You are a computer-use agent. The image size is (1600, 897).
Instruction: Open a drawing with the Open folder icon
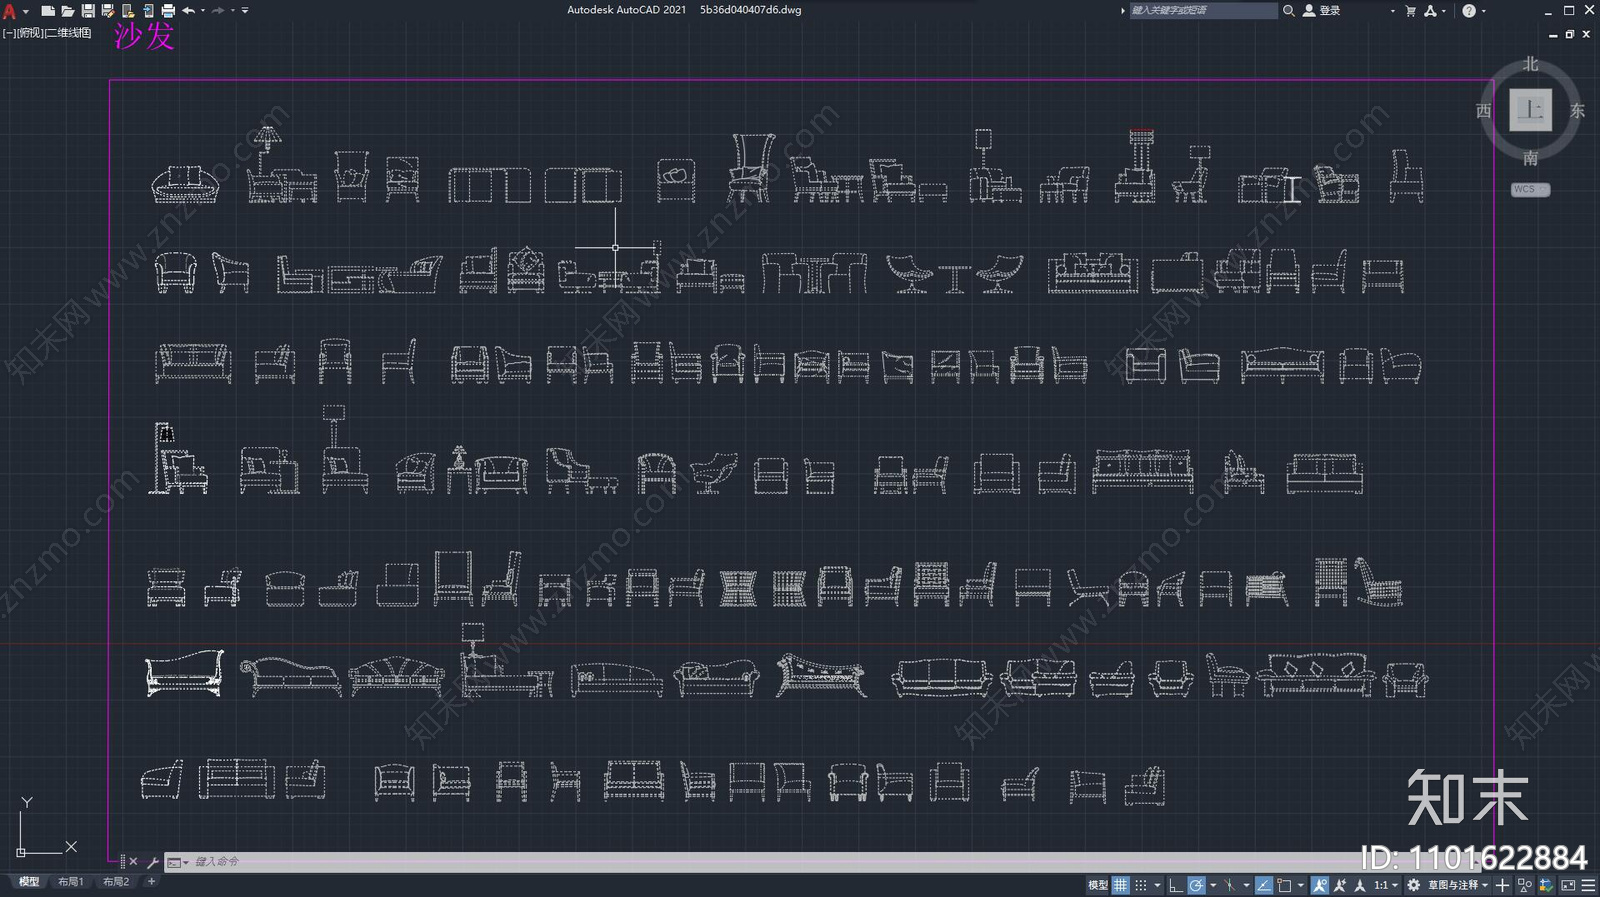click(68, 11)
